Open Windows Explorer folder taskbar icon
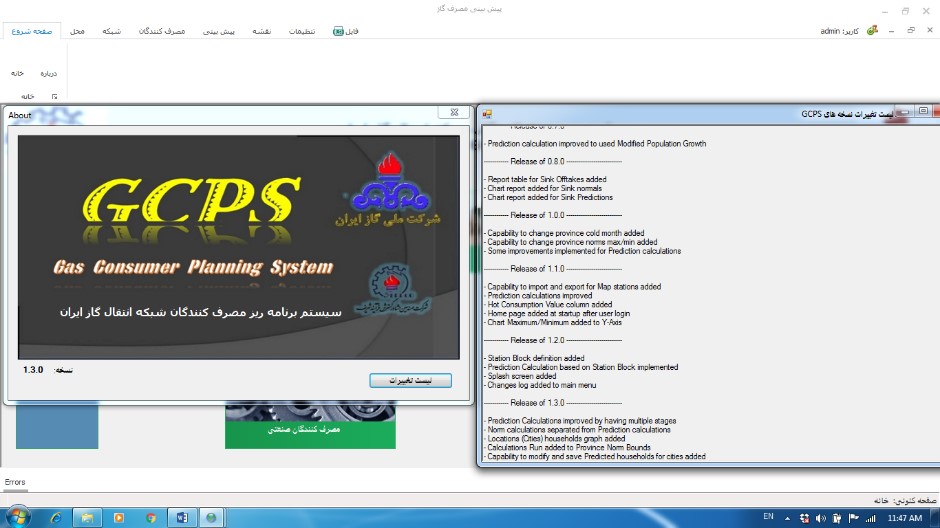940x528 pixels. click(87, 518)
